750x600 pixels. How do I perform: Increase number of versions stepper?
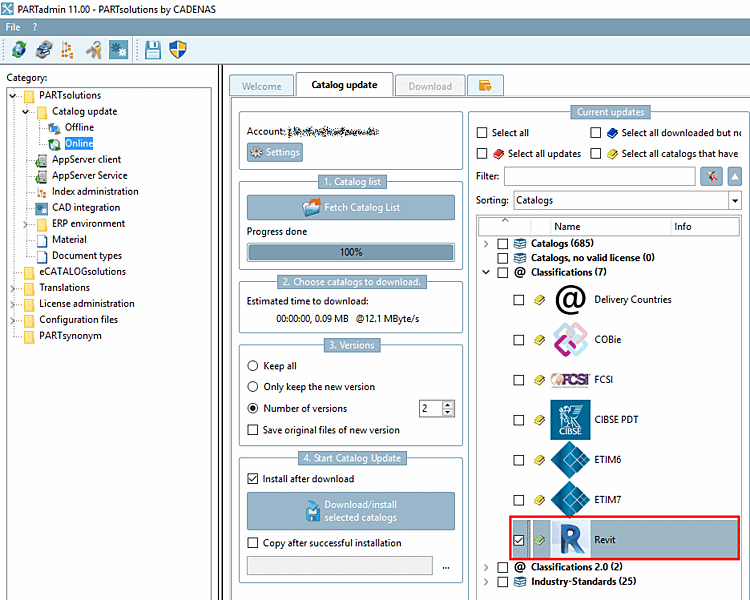448,405
